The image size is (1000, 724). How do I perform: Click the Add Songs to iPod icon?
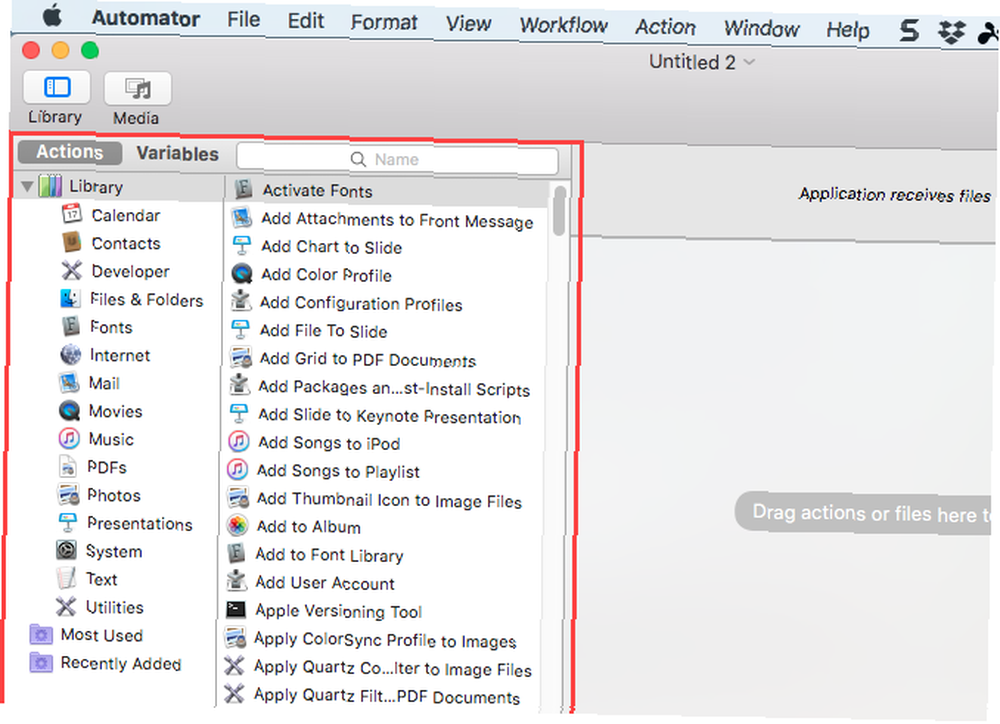pos(239,441)
